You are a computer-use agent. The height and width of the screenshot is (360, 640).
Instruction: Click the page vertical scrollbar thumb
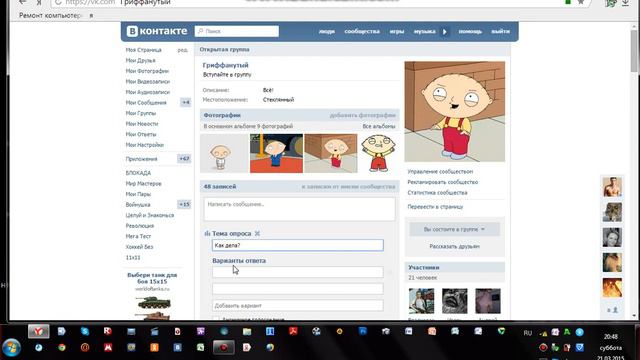634,51
